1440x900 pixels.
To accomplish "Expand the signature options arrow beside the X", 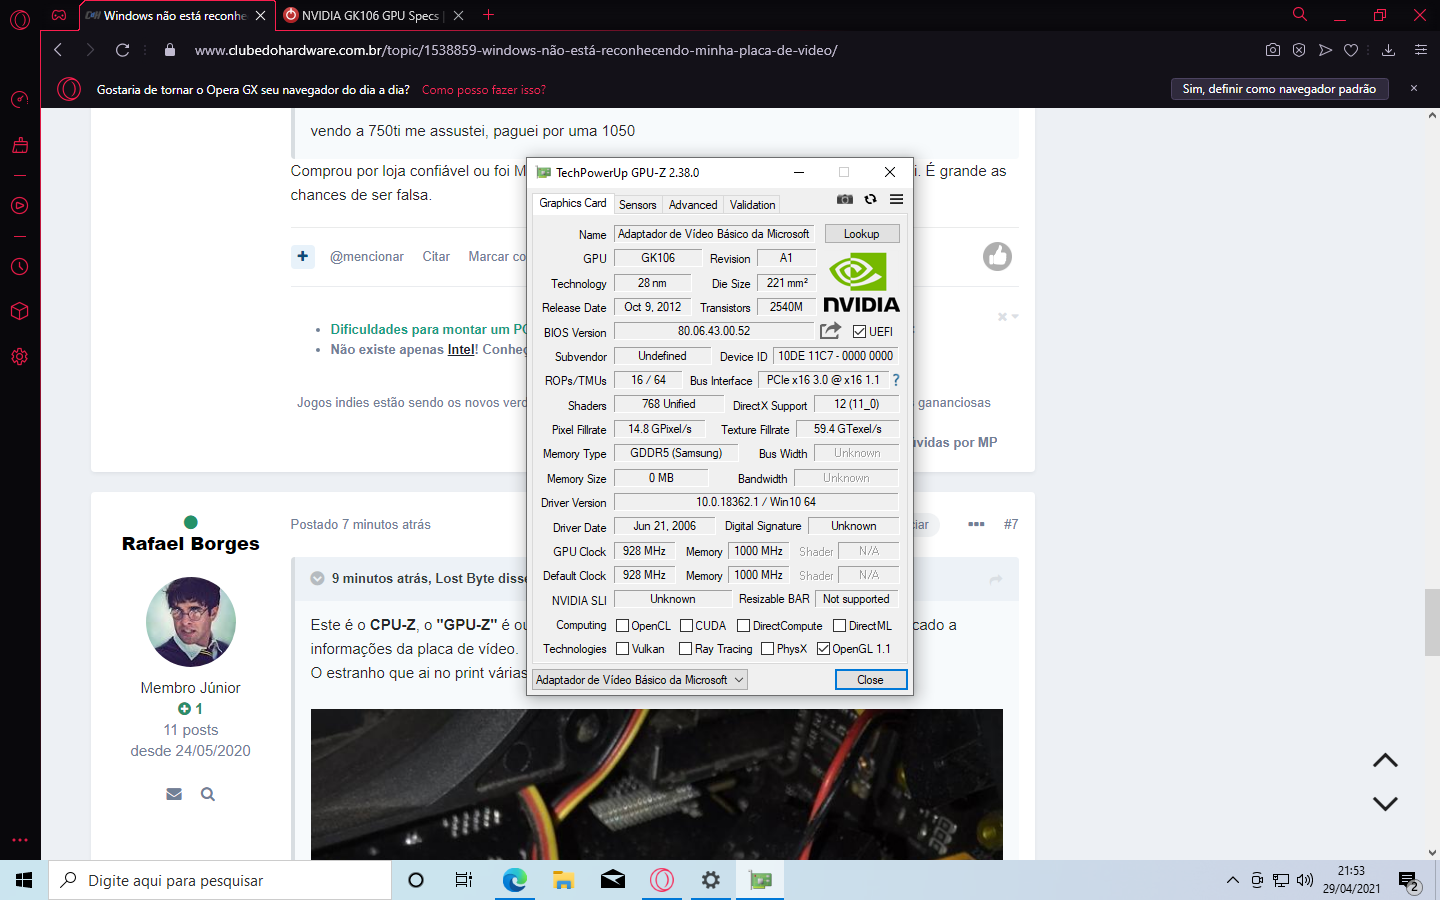I will (x=1015, y=316).
